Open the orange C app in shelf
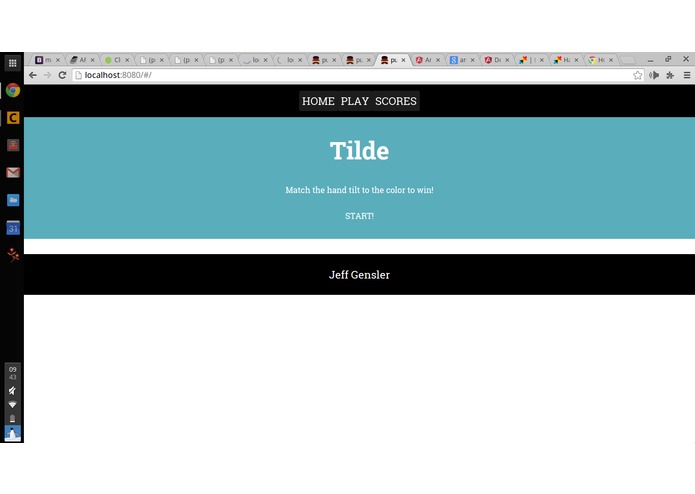The height and width of the screenshot is (494, 695). pos(13,118)
